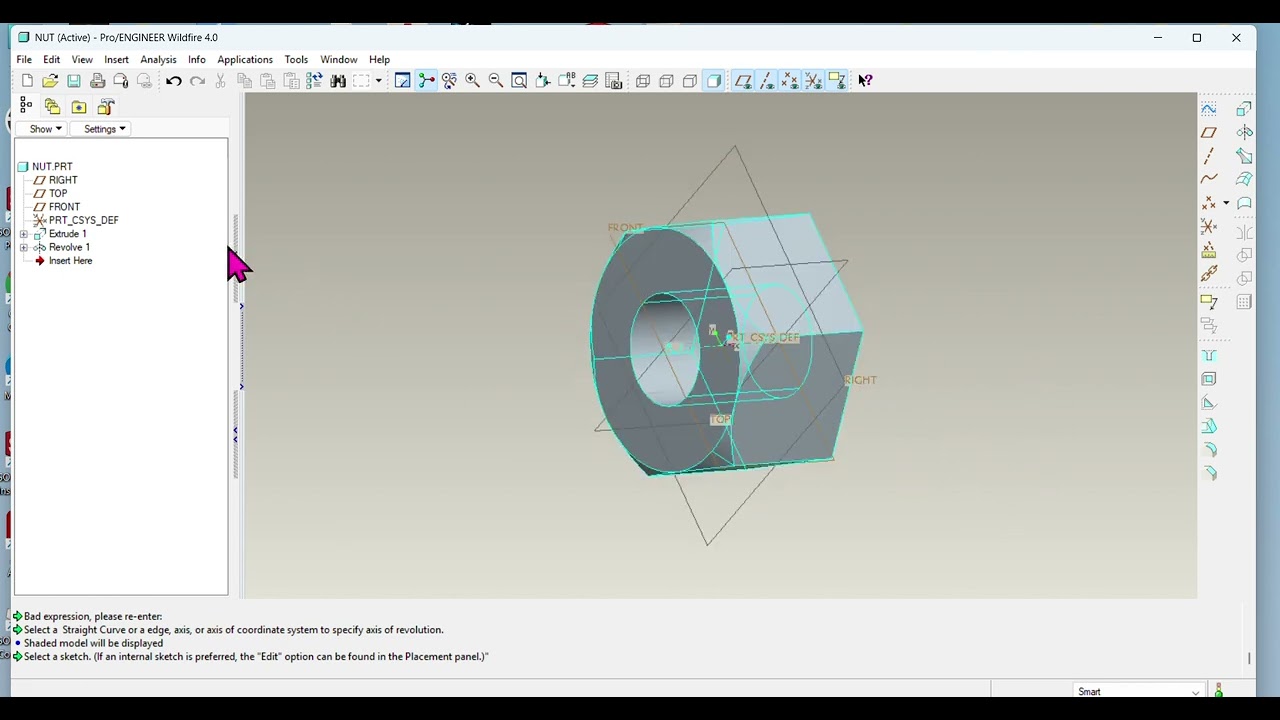The width and height of the screenshot is (1280, 720).
Task: Select the Datum Curve tool
Action: (x=1209, y=179)
